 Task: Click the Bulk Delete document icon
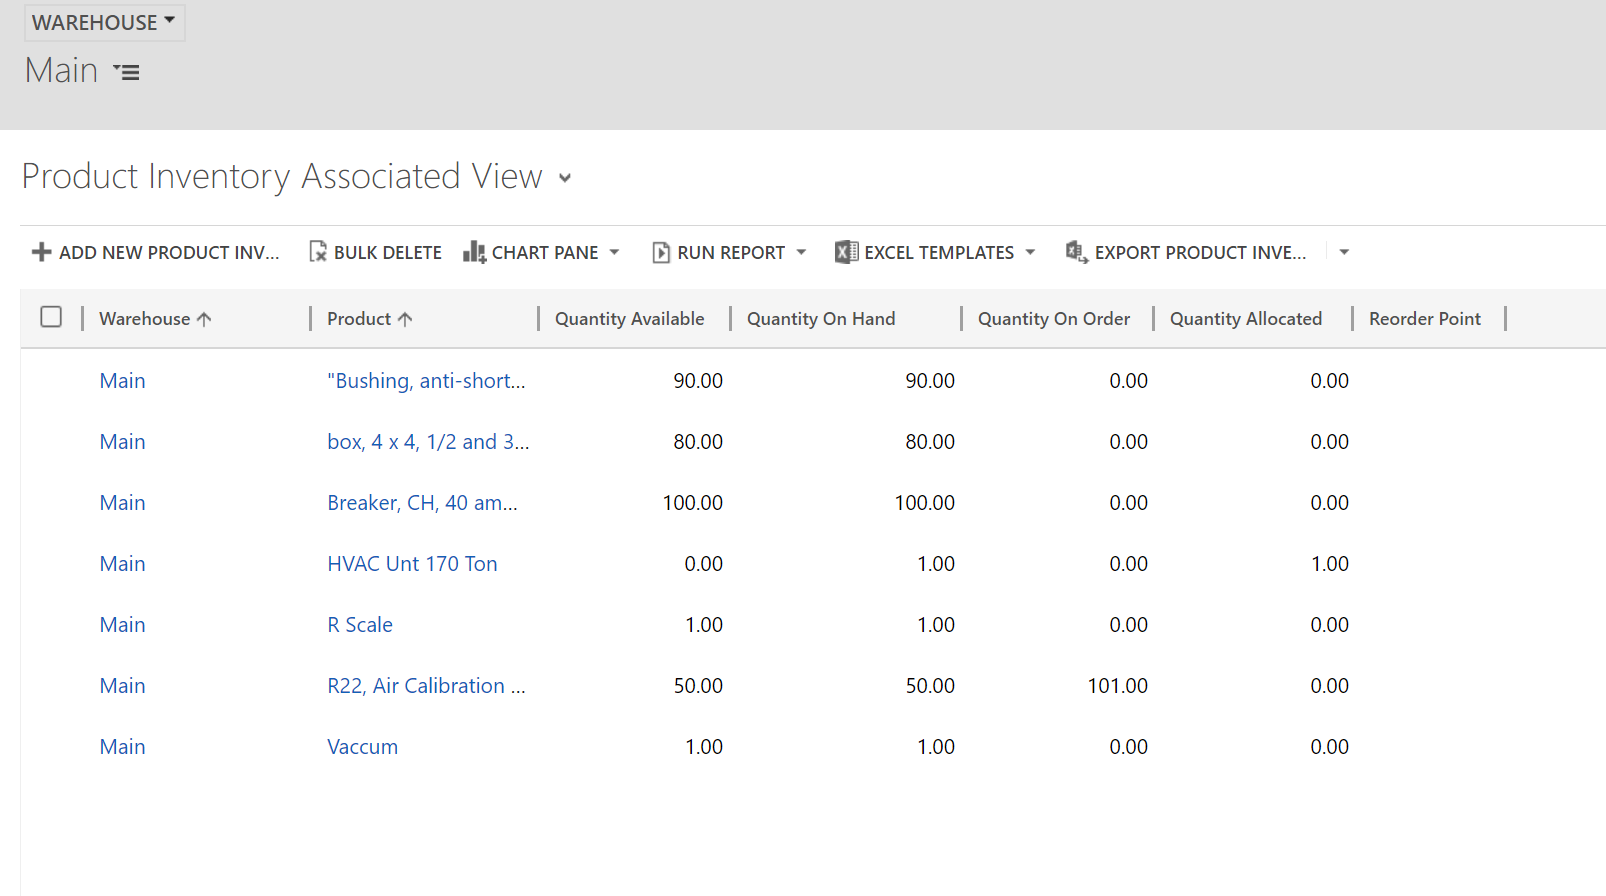click(318, 252)
